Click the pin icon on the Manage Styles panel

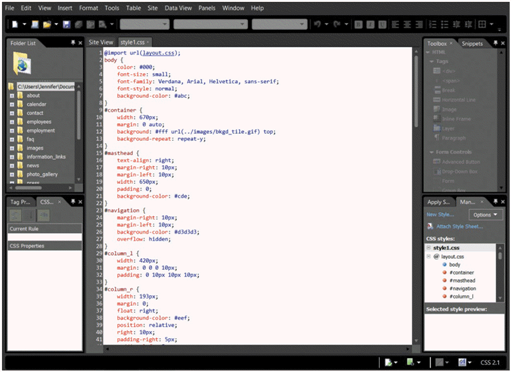pyautogui.click(x=495, y=202)
